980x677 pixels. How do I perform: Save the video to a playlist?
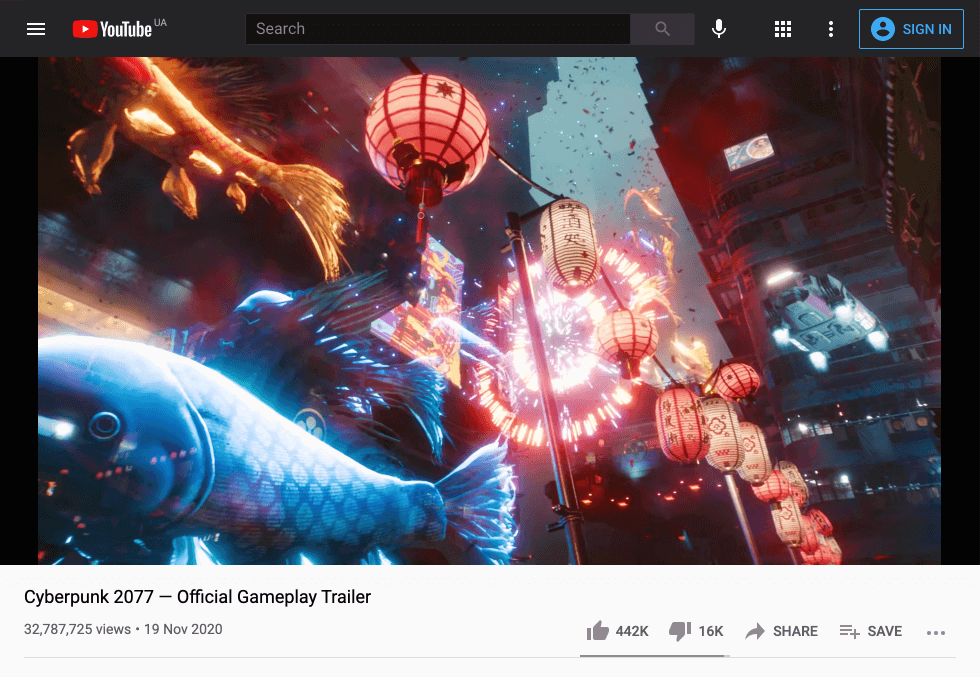click(871, 631)
